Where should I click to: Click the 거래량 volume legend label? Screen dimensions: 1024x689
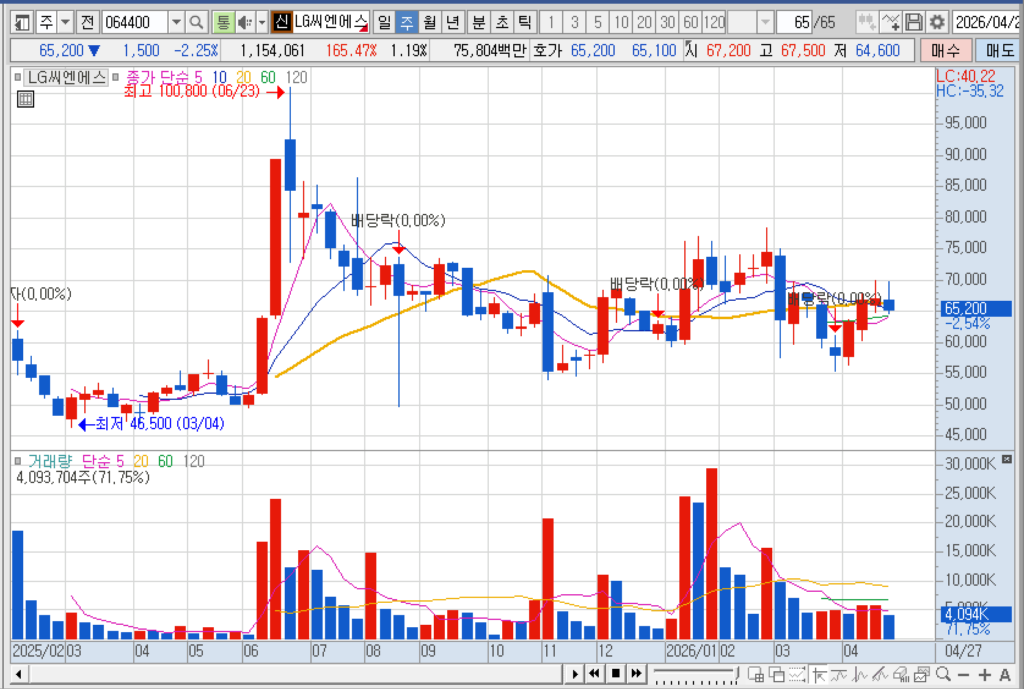coord(50,462)
